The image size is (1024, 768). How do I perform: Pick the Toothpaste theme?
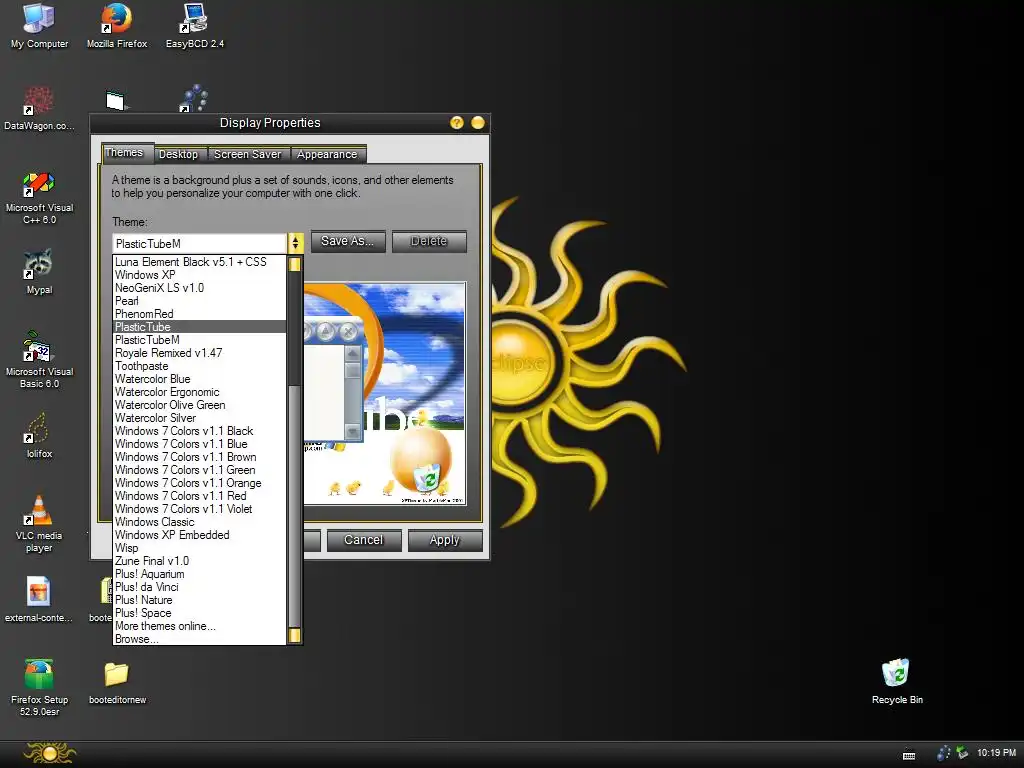(x=199, y=366)
